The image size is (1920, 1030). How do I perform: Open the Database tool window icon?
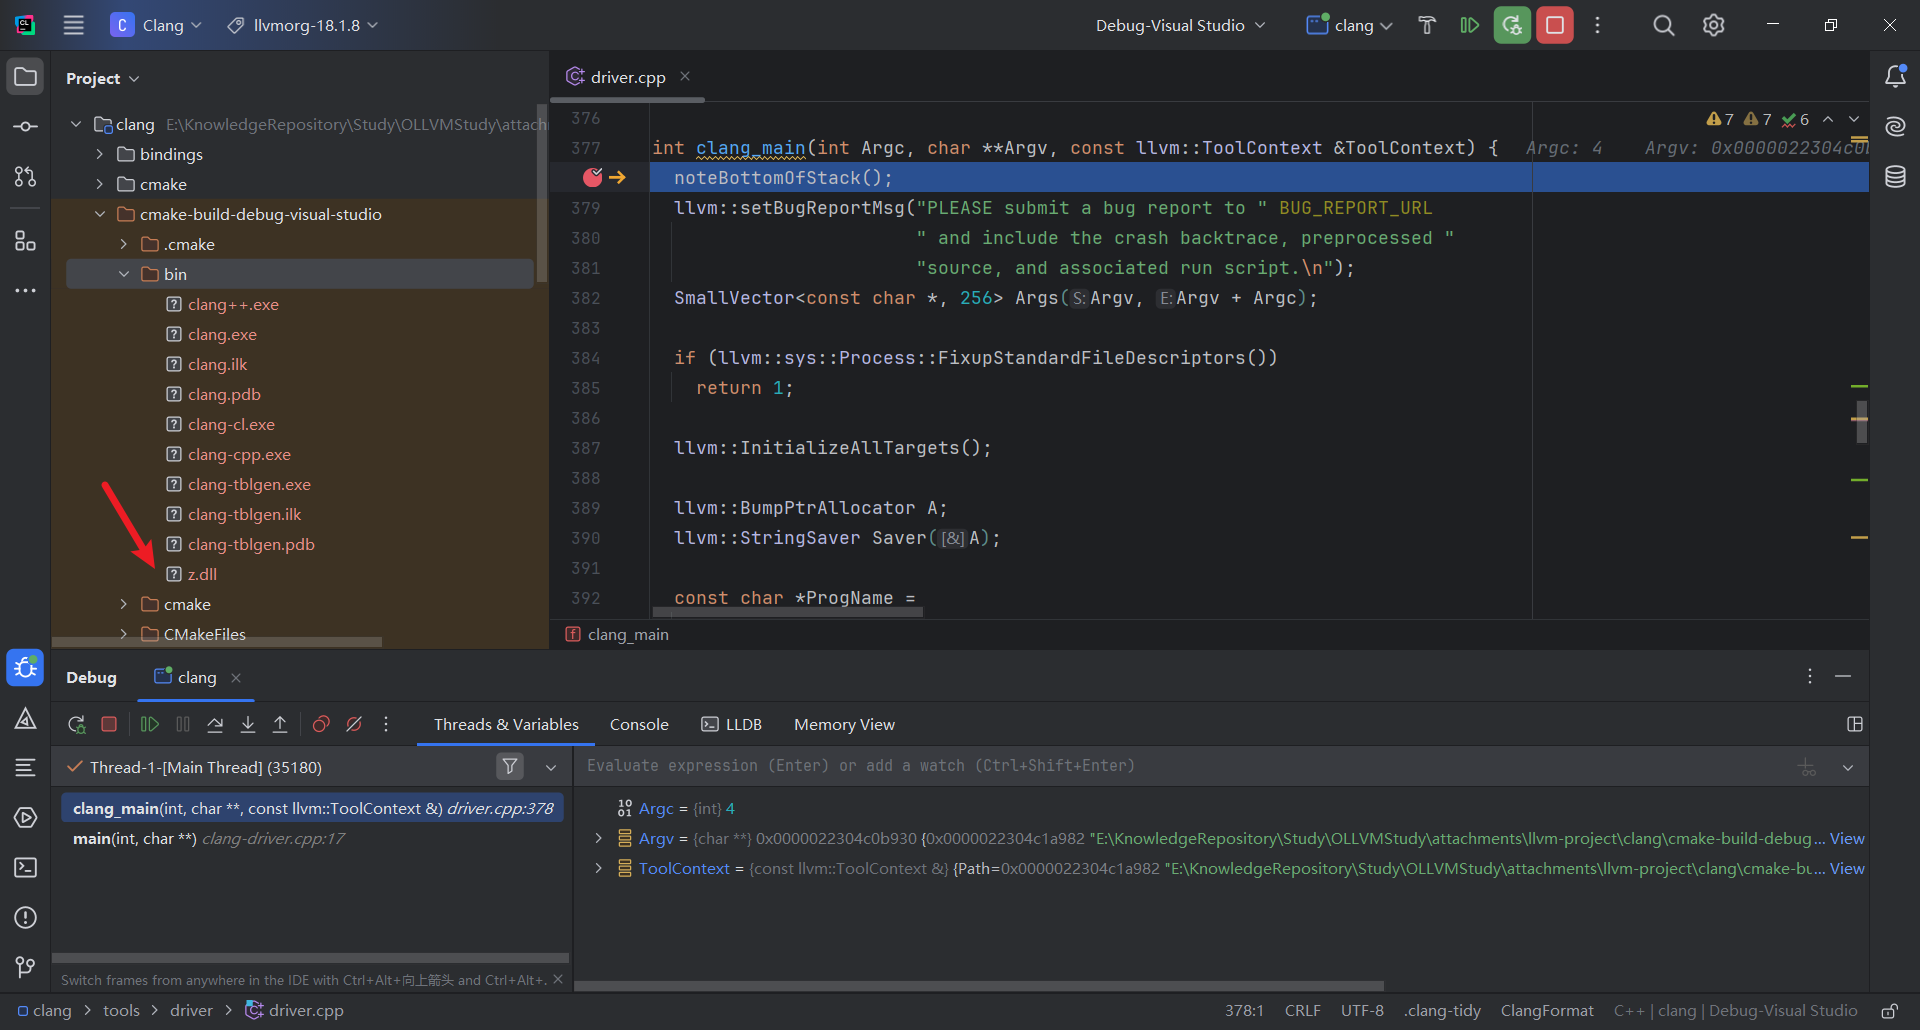[x=1894, y=177]
